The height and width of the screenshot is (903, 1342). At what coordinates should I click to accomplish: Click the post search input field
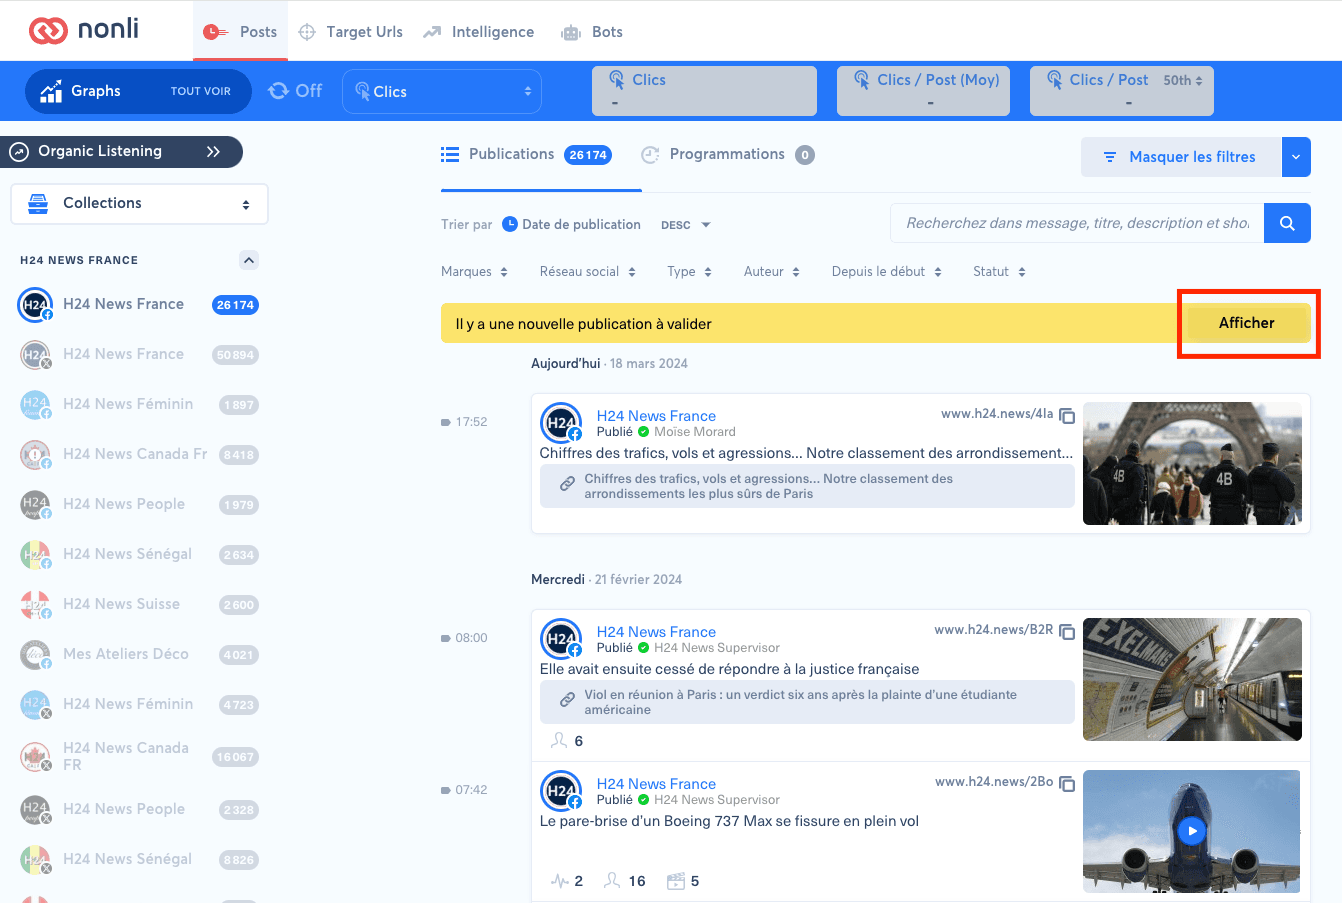1077,223
